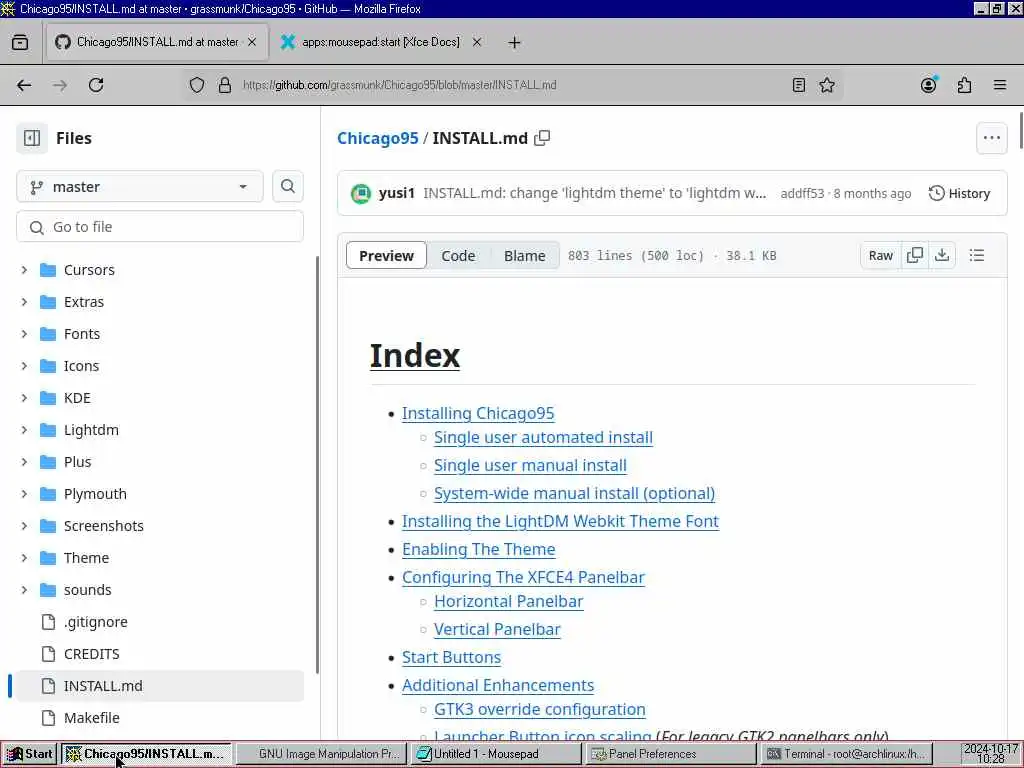Open the document outline icon

point(976,255)
